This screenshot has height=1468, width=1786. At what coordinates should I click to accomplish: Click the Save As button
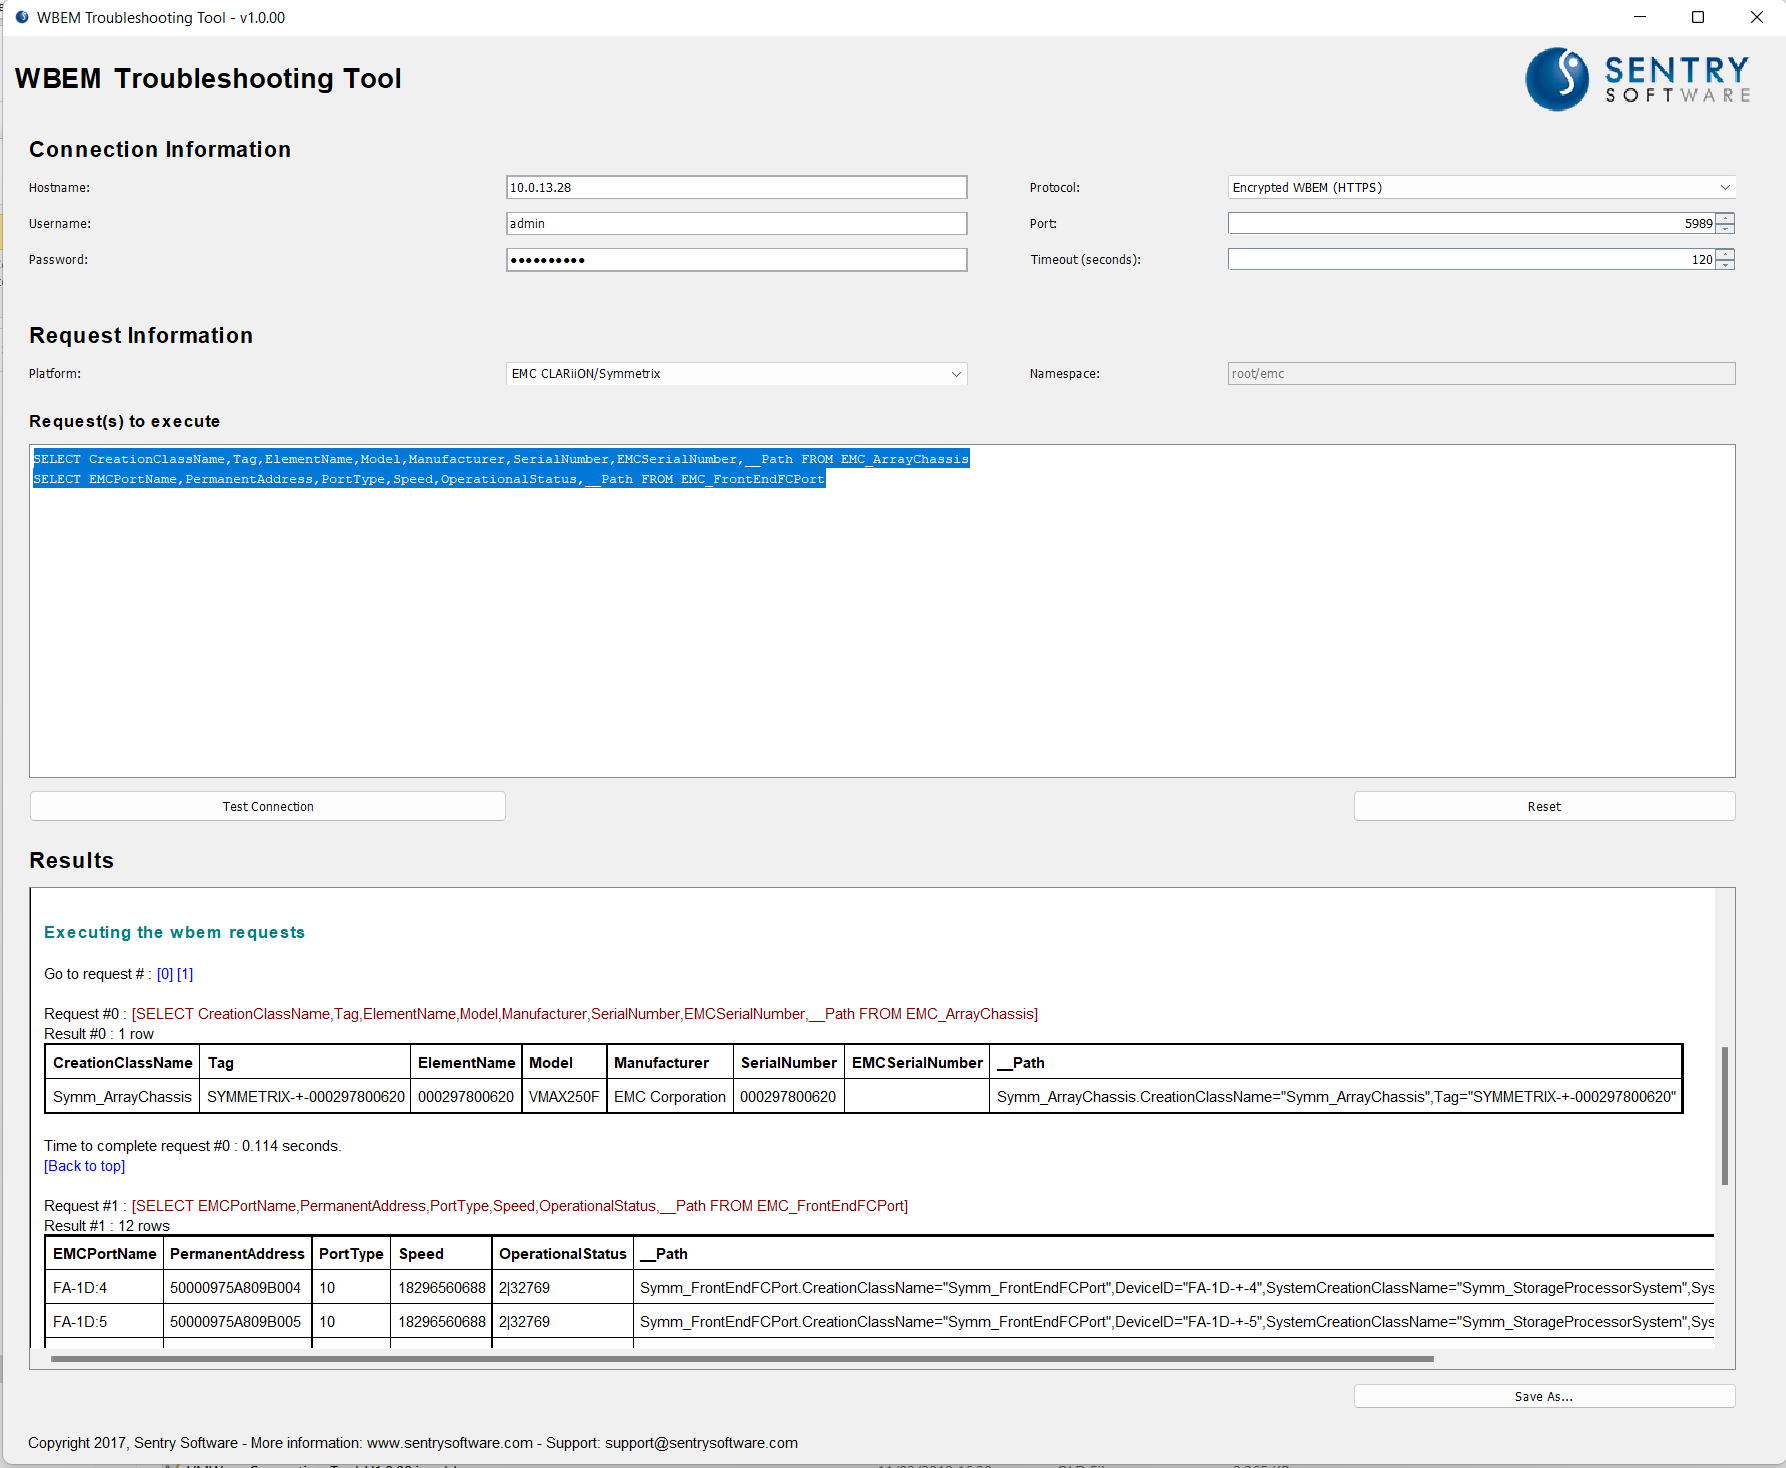click(x=1543, y=1395)
